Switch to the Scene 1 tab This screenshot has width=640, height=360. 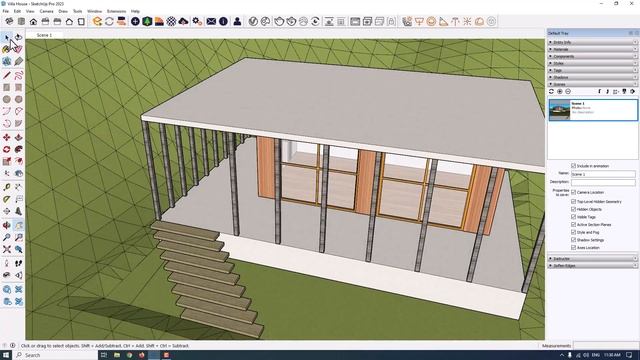44,35
